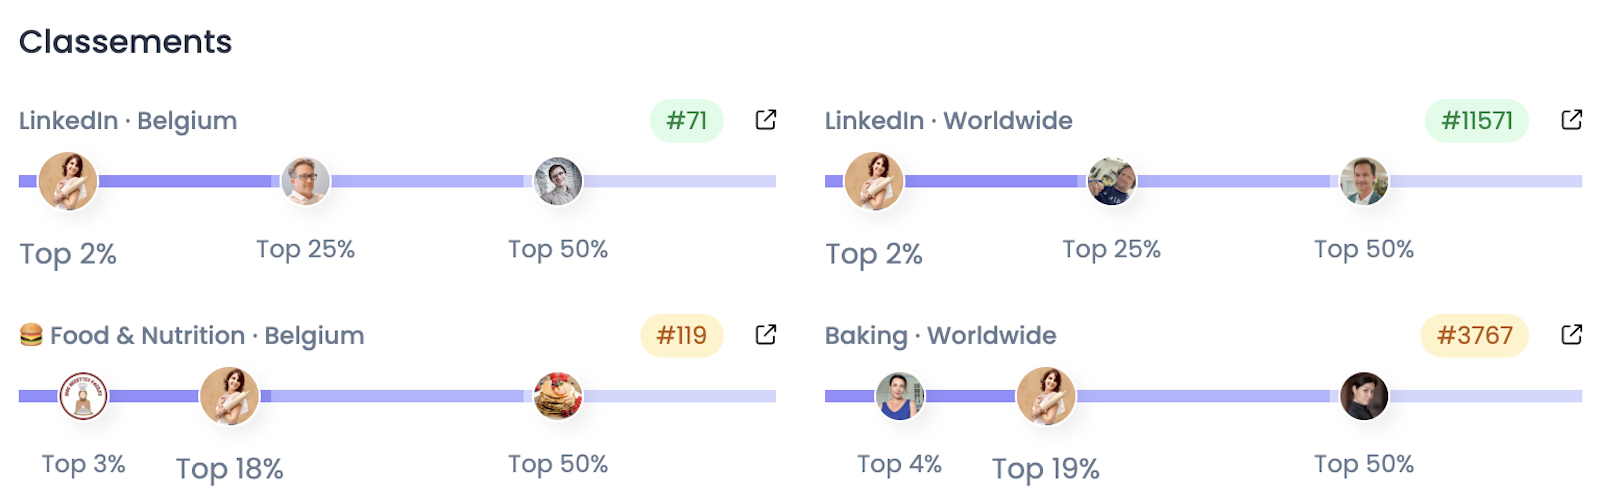Click the hamburger emoji icon

pyautogui.click(x=31, y=335)
